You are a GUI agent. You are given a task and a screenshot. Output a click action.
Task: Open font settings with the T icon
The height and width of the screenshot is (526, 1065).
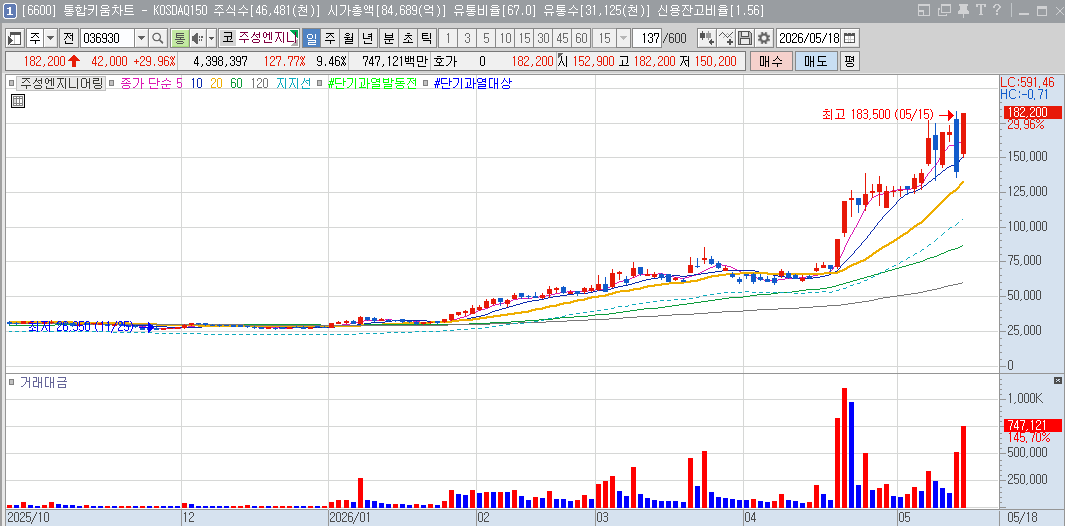[980, 10]
